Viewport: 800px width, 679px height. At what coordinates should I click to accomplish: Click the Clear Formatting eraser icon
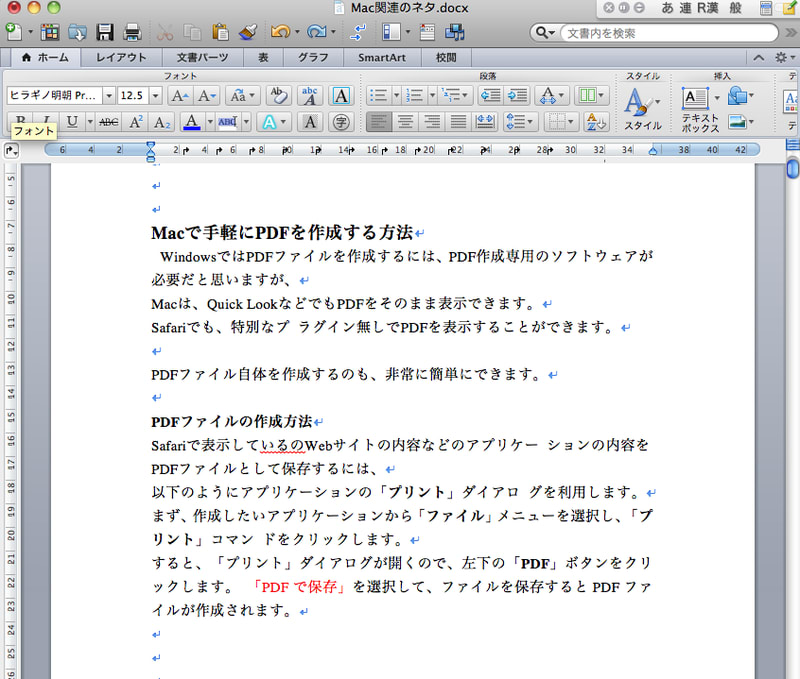pos(279,96)
